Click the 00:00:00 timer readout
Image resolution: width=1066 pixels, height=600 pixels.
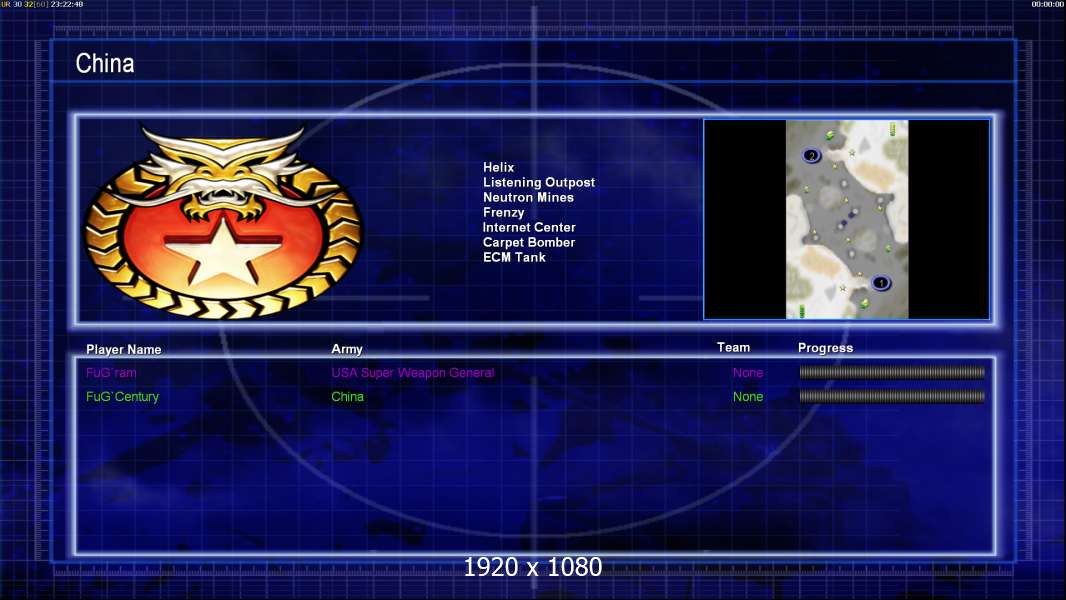(x=1048, y=4)
